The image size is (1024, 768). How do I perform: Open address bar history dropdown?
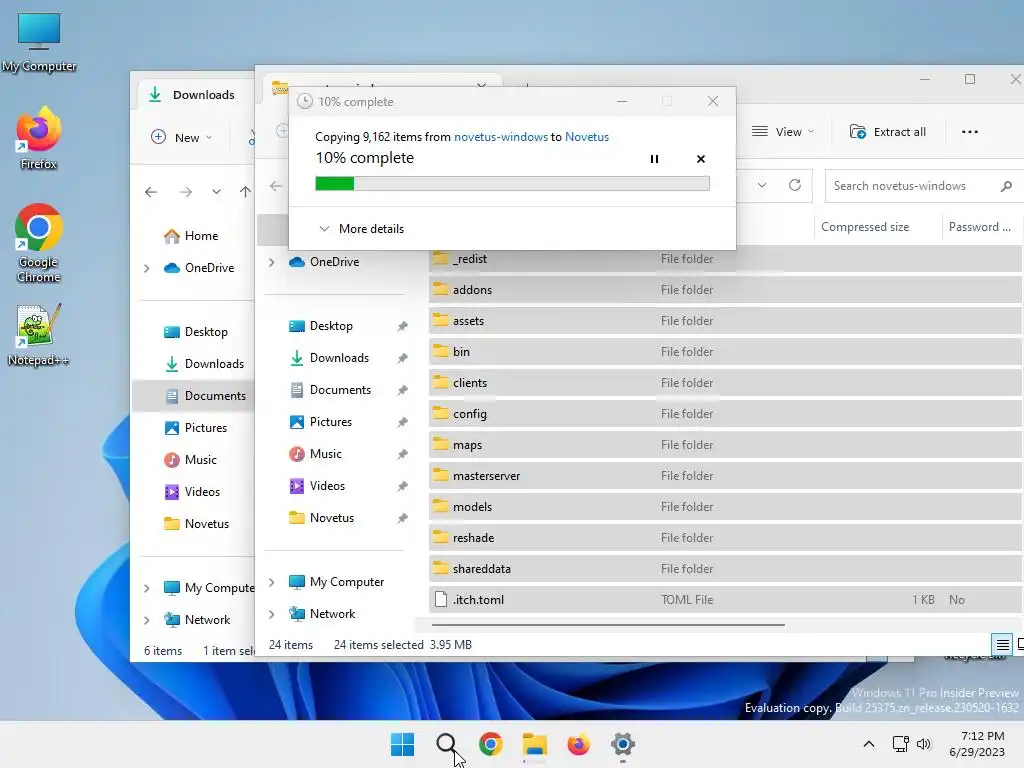pyautogui.click(x=761, y=185)
